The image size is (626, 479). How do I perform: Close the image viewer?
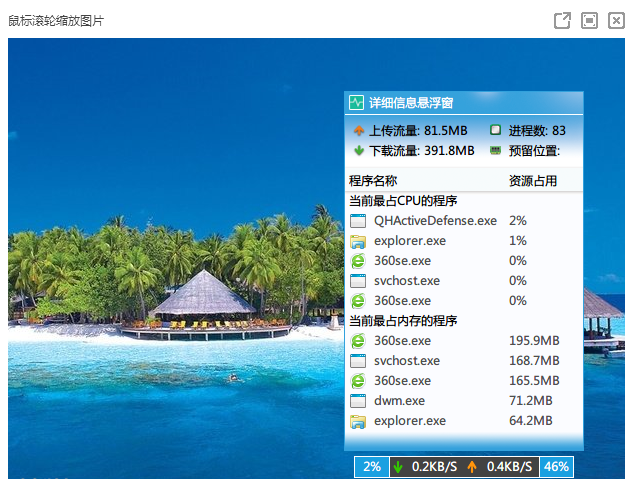point(616,20)
